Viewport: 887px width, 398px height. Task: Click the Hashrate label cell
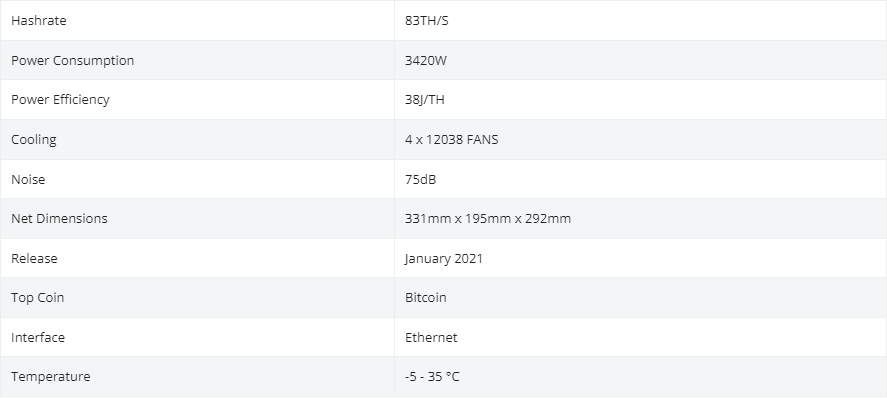pyautogui.click(x=197, y=20)
